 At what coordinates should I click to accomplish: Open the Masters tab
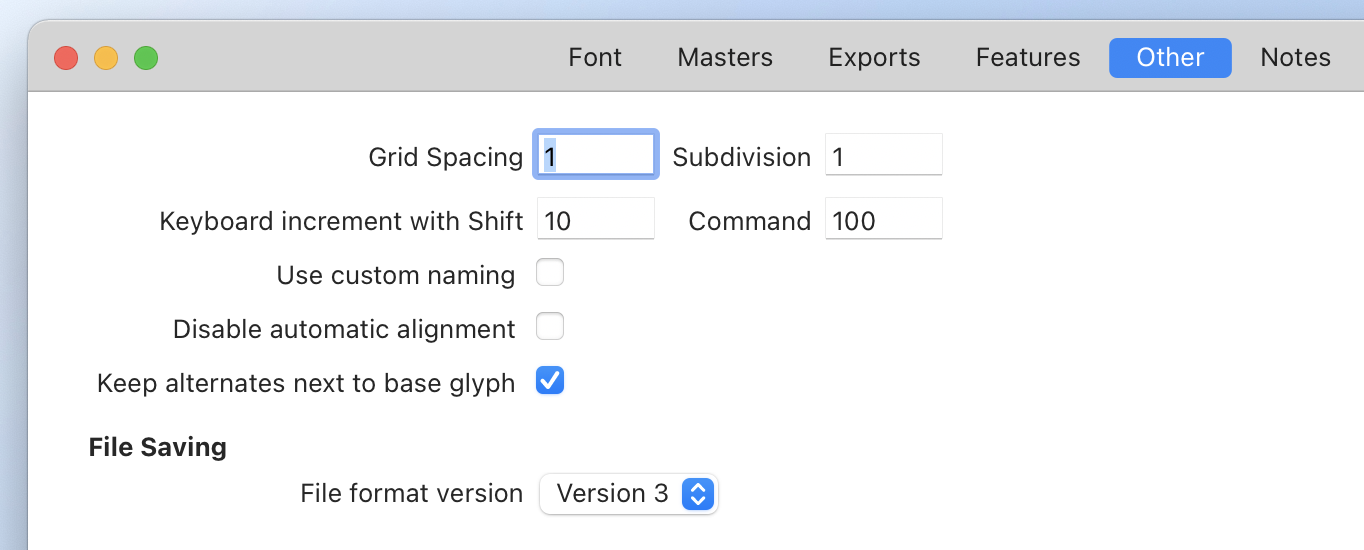pos(725,58)
